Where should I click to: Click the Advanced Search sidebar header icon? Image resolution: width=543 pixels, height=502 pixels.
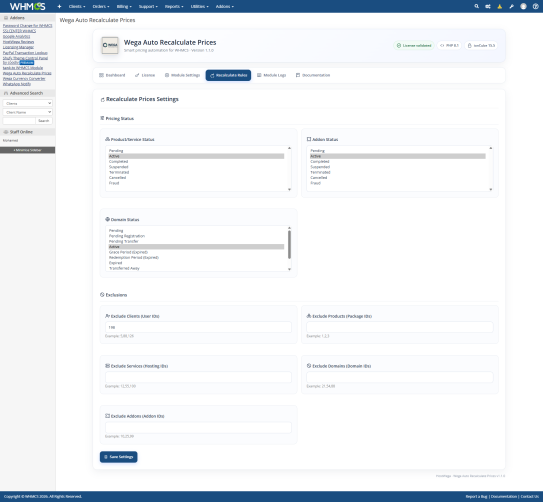click(6, 93)
